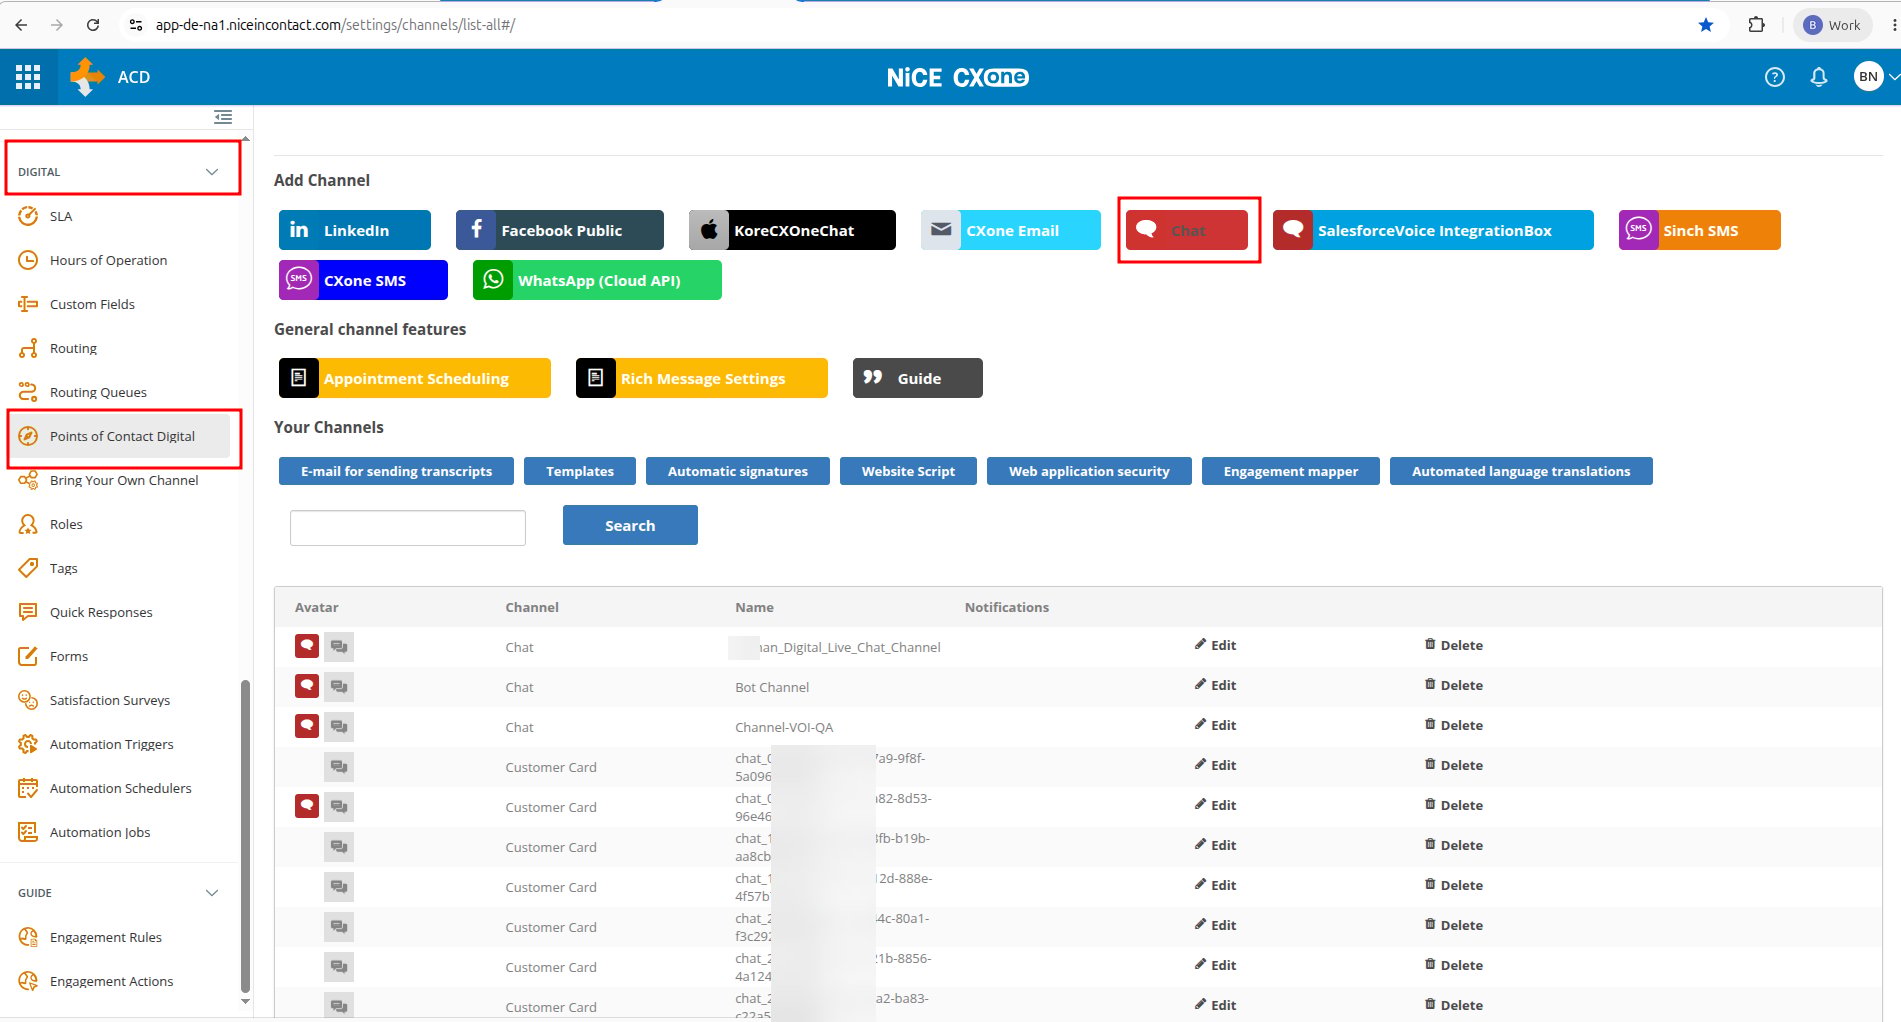Delete the Channel-VOI-QA chat channel
This screenshot has height=1022, width=1901.
click(1453, 725)
